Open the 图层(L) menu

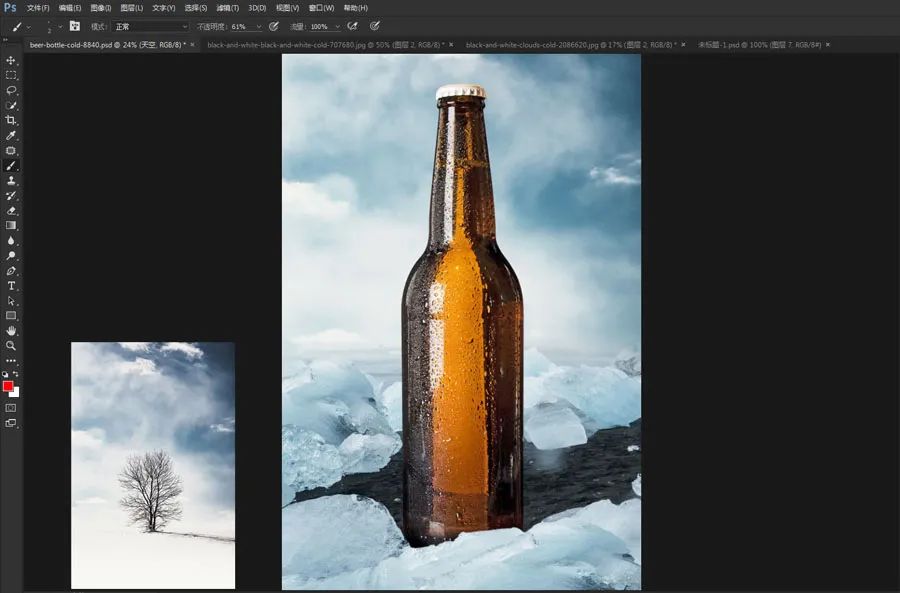pos(132,8)
